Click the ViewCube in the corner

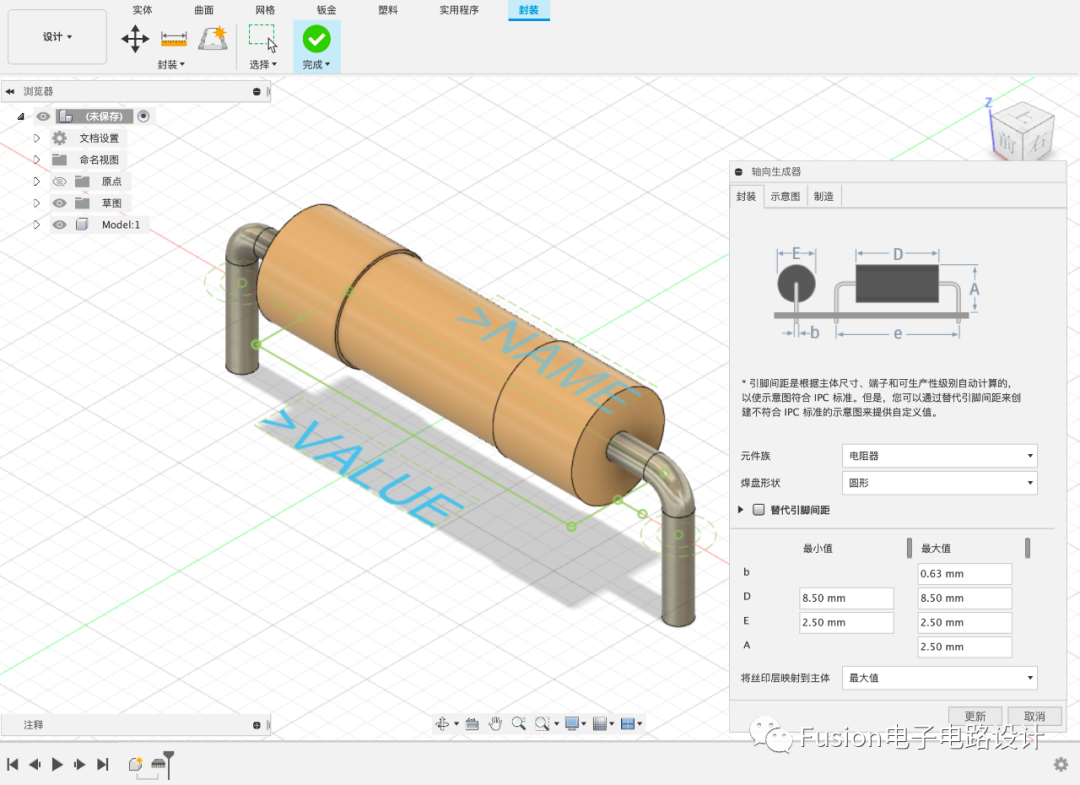[x=1021, y=131]
